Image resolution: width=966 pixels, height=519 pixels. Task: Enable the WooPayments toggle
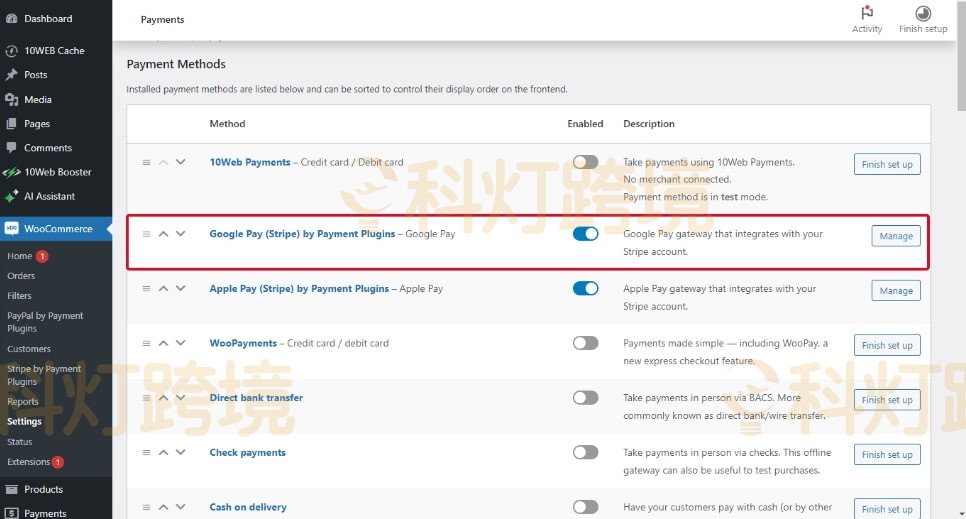tap(585, 343)
